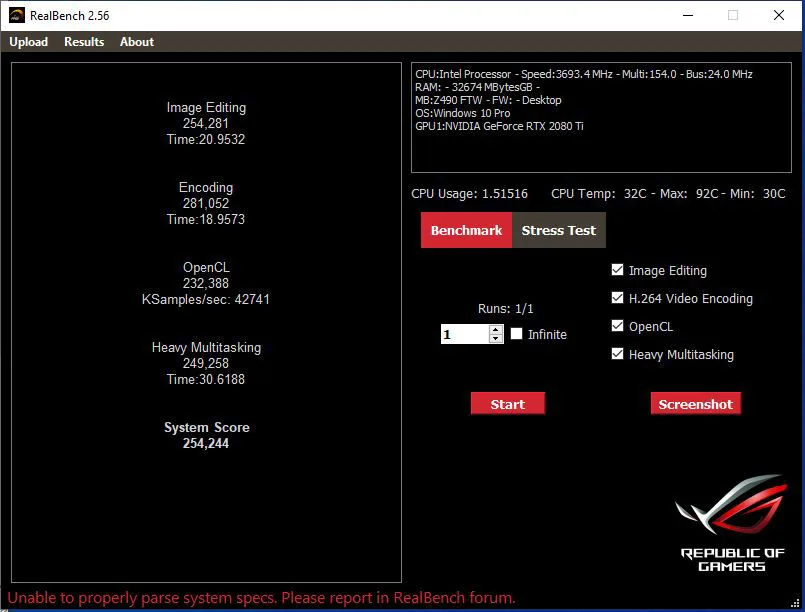Select the Image Editing score 254,281

coord(206,123)
